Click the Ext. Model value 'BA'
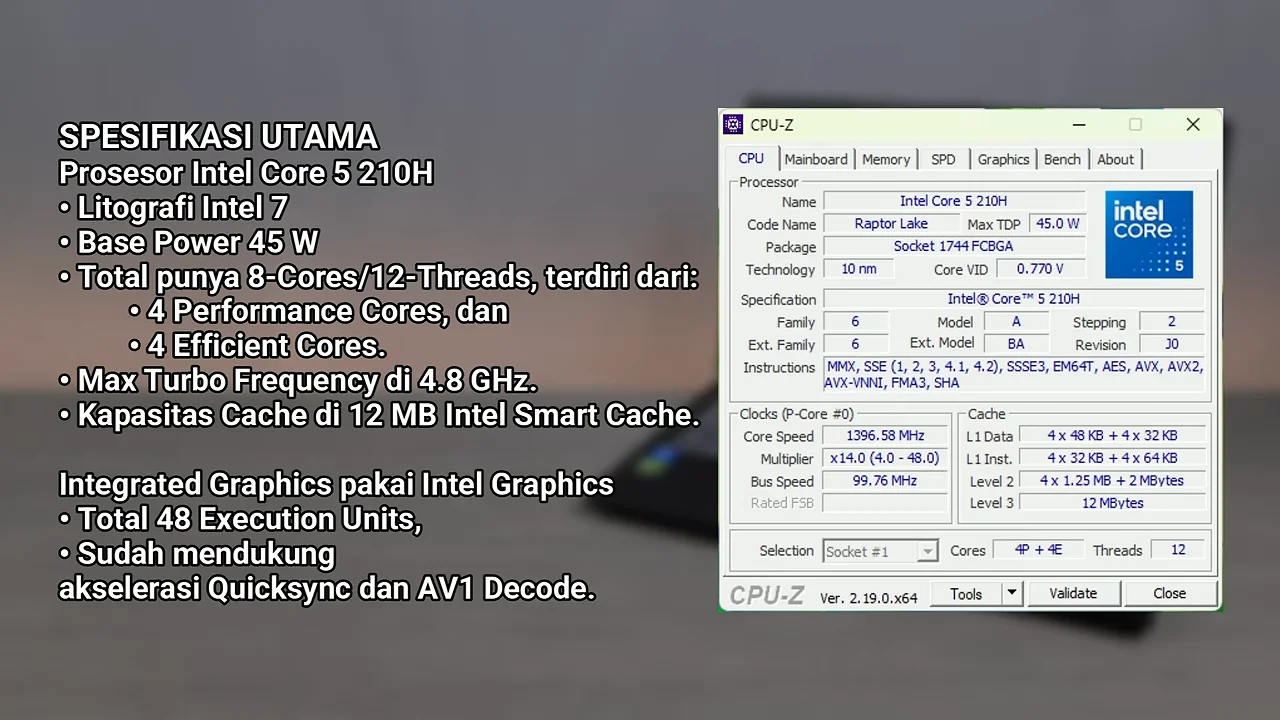1280x720 pixels. [1016, 344]
